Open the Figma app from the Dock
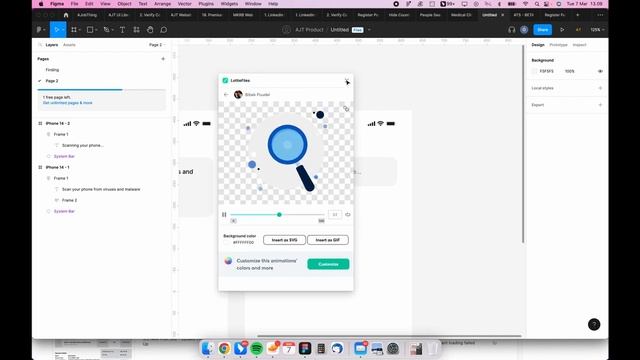The image size is (640, 360). pyautogui.click(x=305, y=349)
